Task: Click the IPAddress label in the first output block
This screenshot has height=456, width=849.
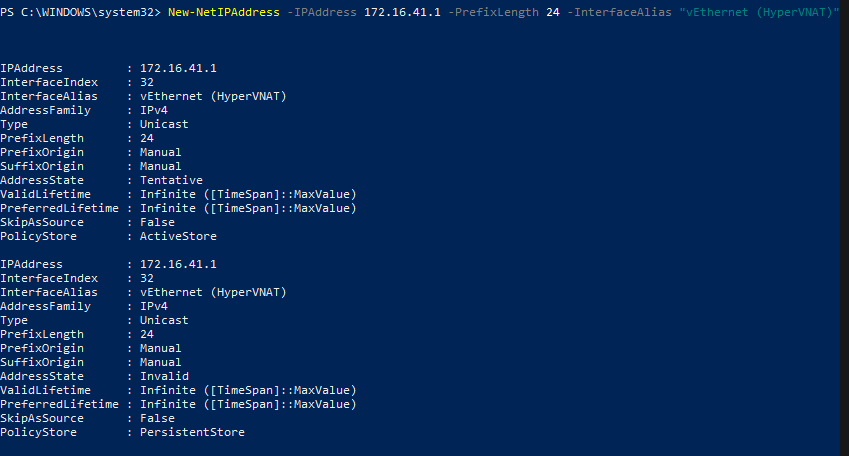Action: [31, 68]
